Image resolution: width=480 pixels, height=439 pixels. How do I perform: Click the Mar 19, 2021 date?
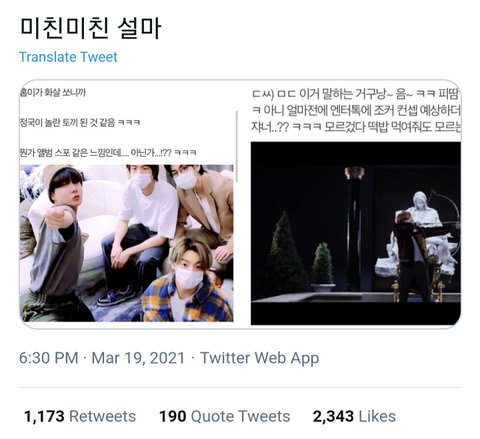[138, 358]
